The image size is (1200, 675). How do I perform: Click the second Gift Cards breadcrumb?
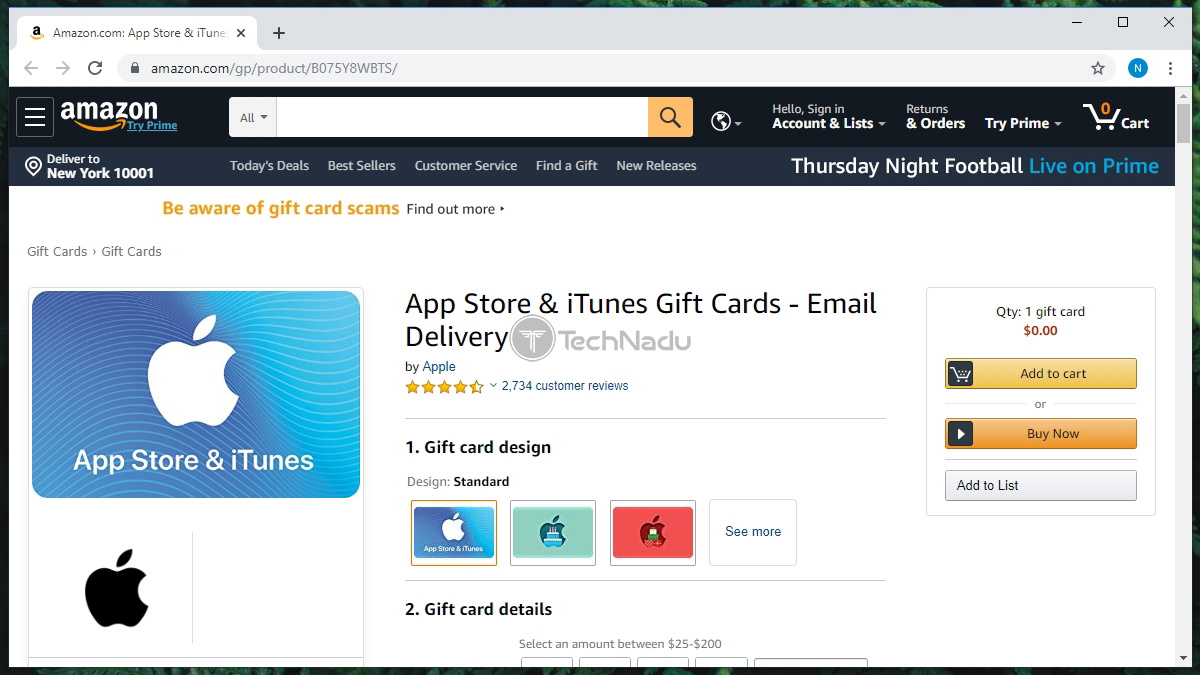(131, 252)
